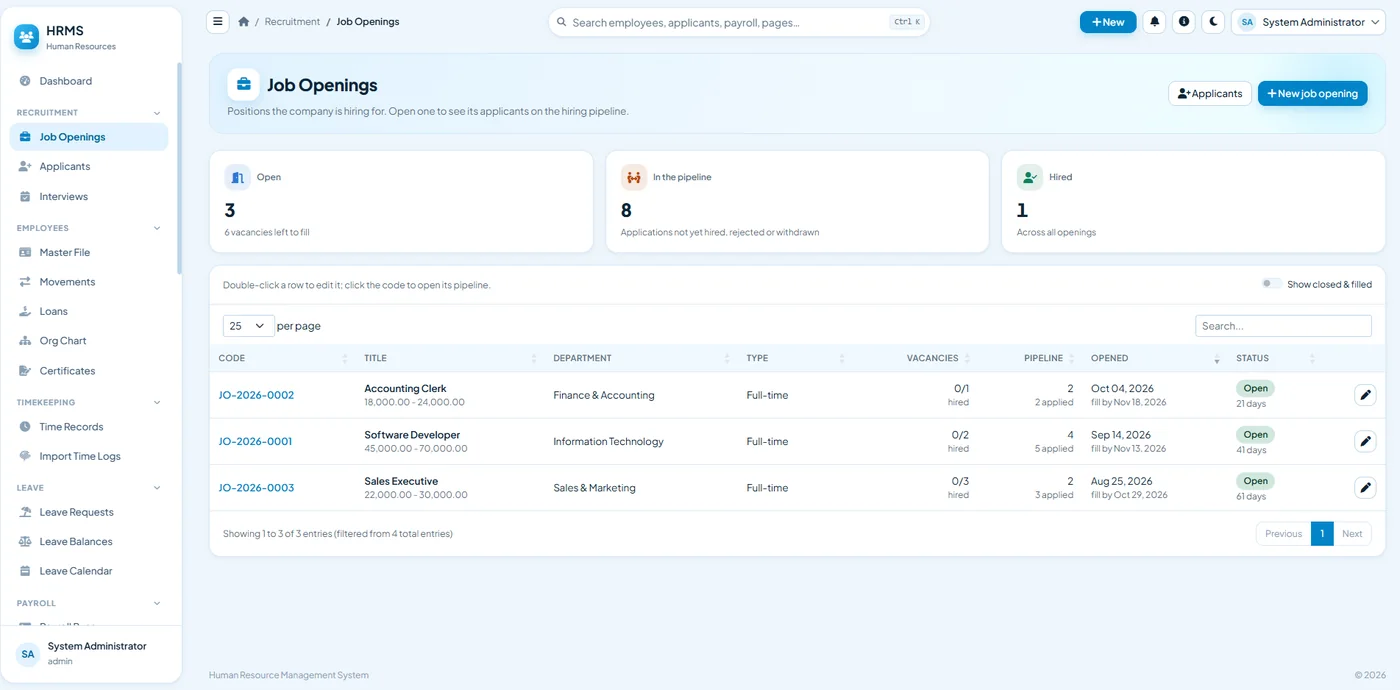1400x690 pixels.
Task: Open pipeline for JO-2026-0003
Action: (x=256, y=488)
